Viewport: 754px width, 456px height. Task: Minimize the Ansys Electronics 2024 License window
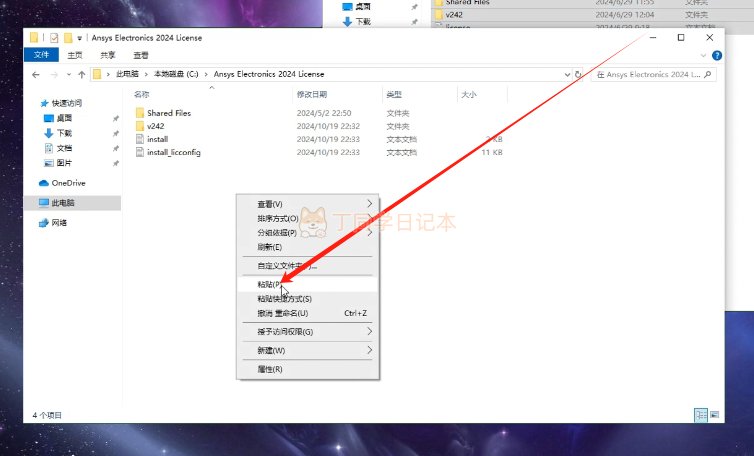[653, 38]
